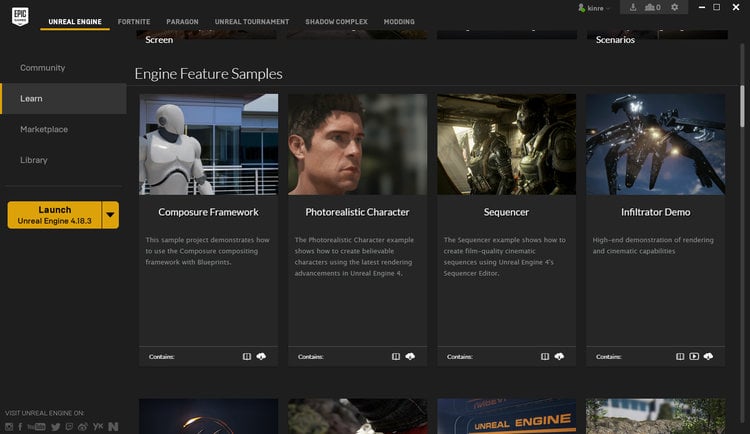This screenshot has height=434, width=750.
Task: Click the Infiltrator Demo title
Action: (655, 212)
